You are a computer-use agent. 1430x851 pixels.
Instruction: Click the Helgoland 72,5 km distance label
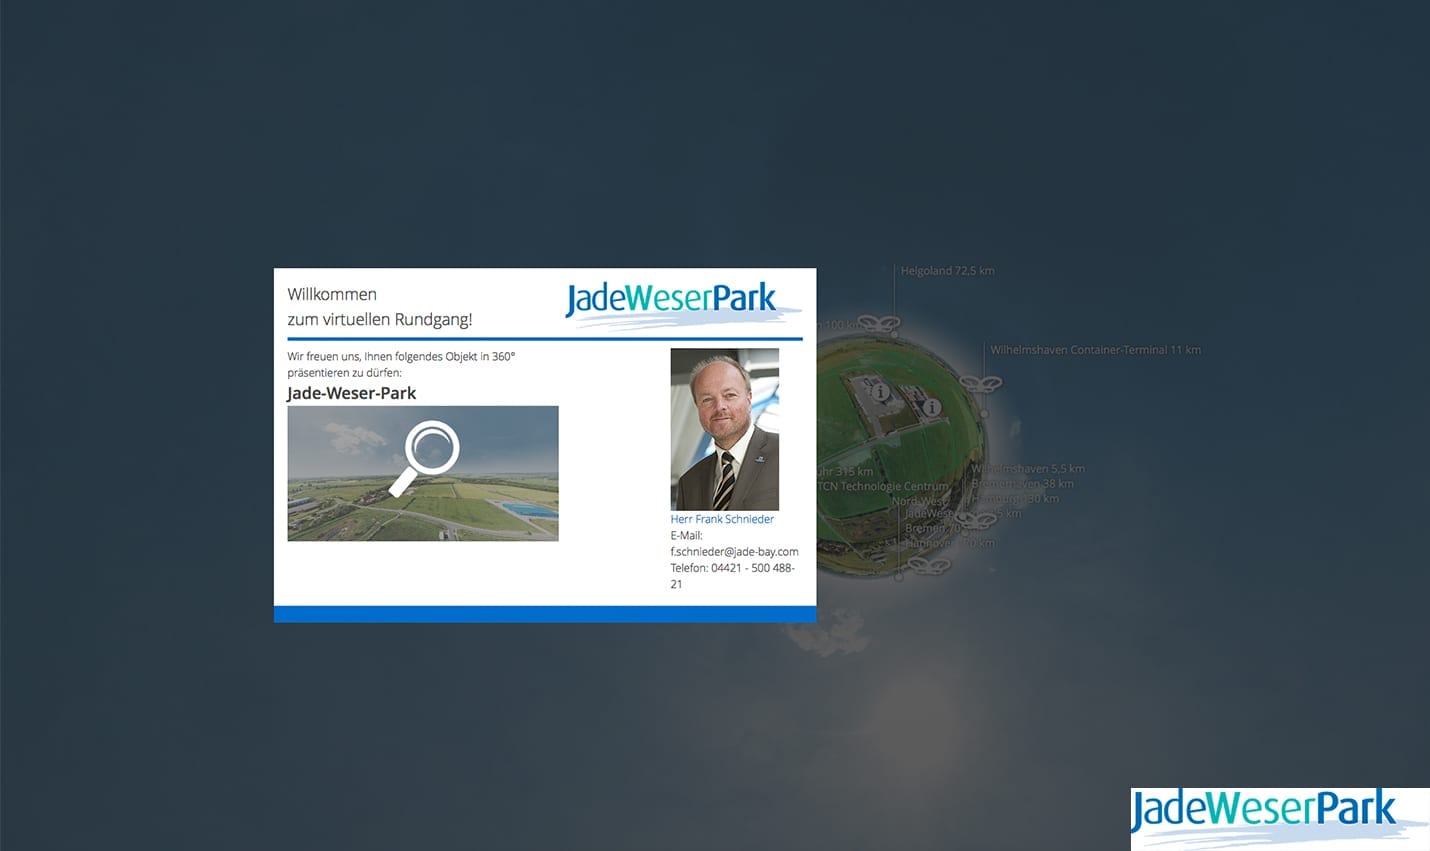[x=946, y=270]
